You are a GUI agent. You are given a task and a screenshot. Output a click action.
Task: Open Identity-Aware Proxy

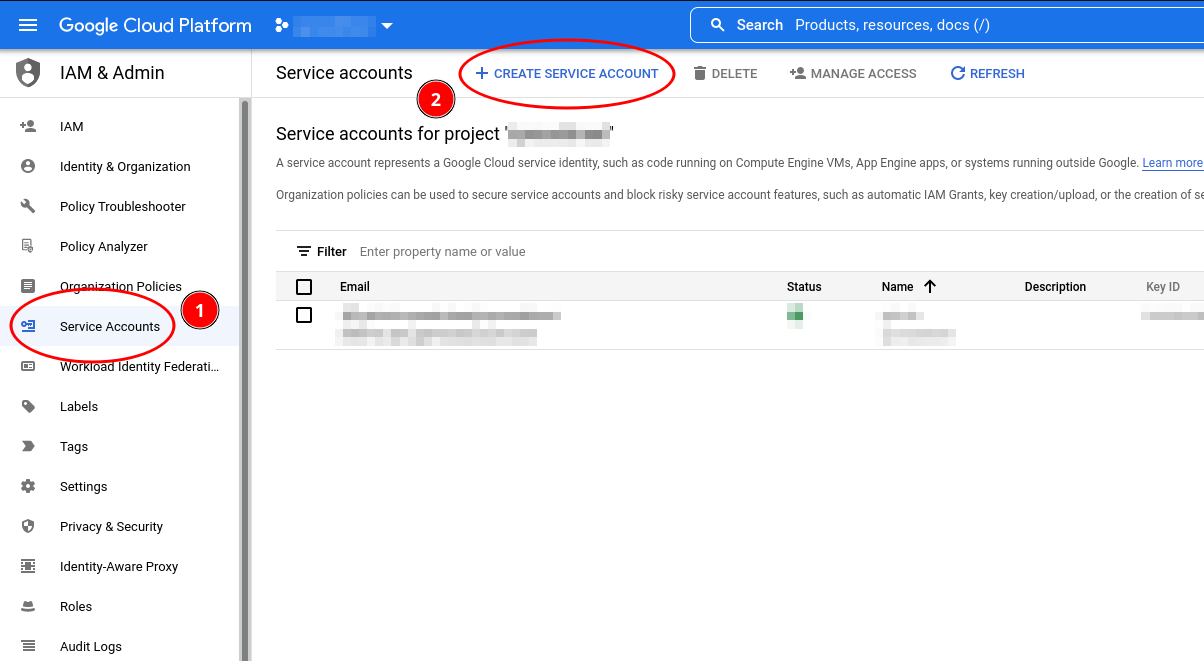pos(120,567)
